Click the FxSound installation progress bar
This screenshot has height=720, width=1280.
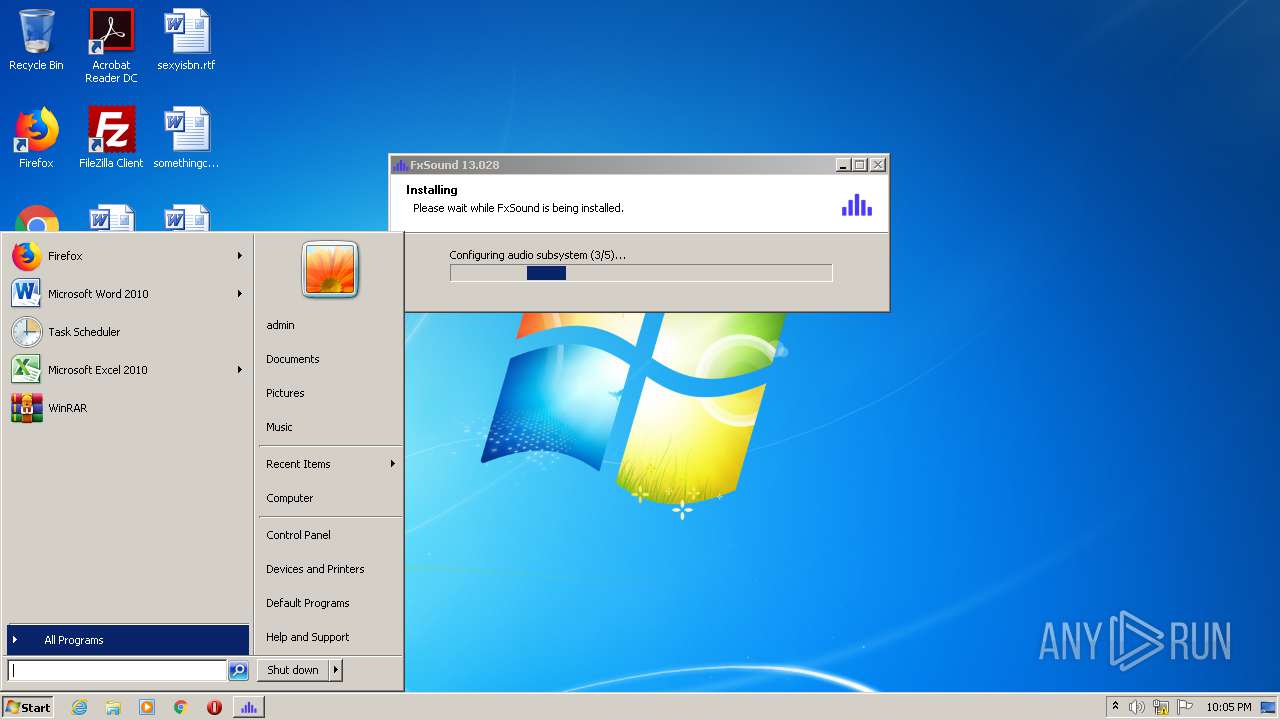(x=641, y=273)
